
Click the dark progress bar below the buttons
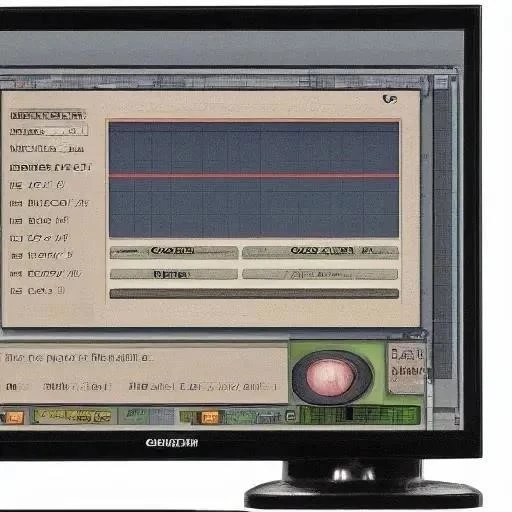tap(254, 294)
